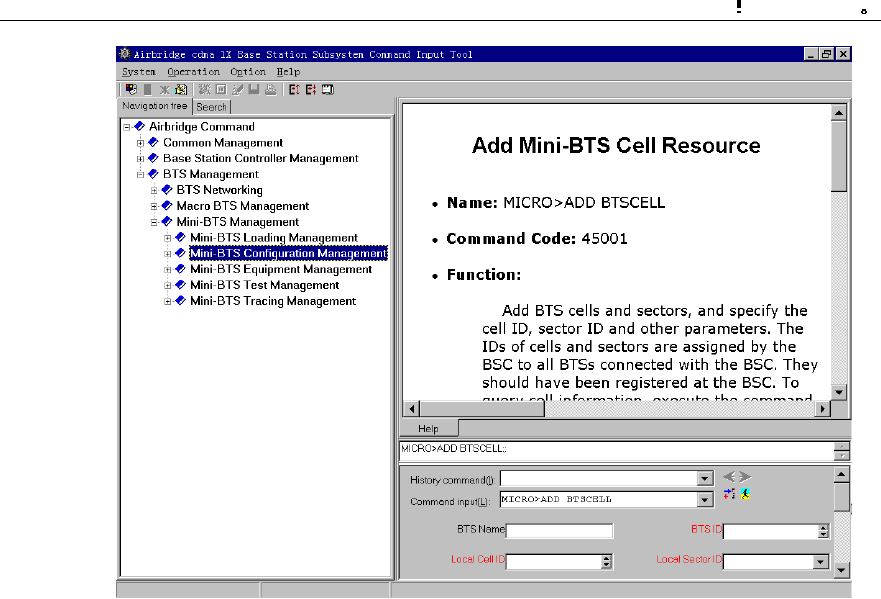This screenshot has width=881, height=599.
Task: Click the next history command right arrow
Action: [x=745, y=477]
